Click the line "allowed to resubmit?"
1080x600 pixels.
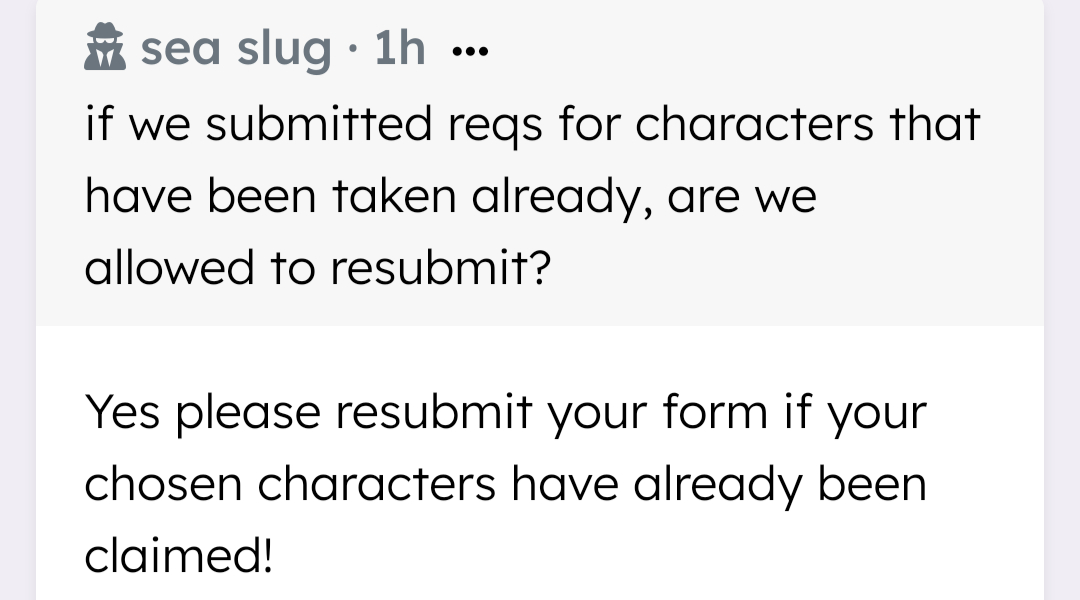318,269
